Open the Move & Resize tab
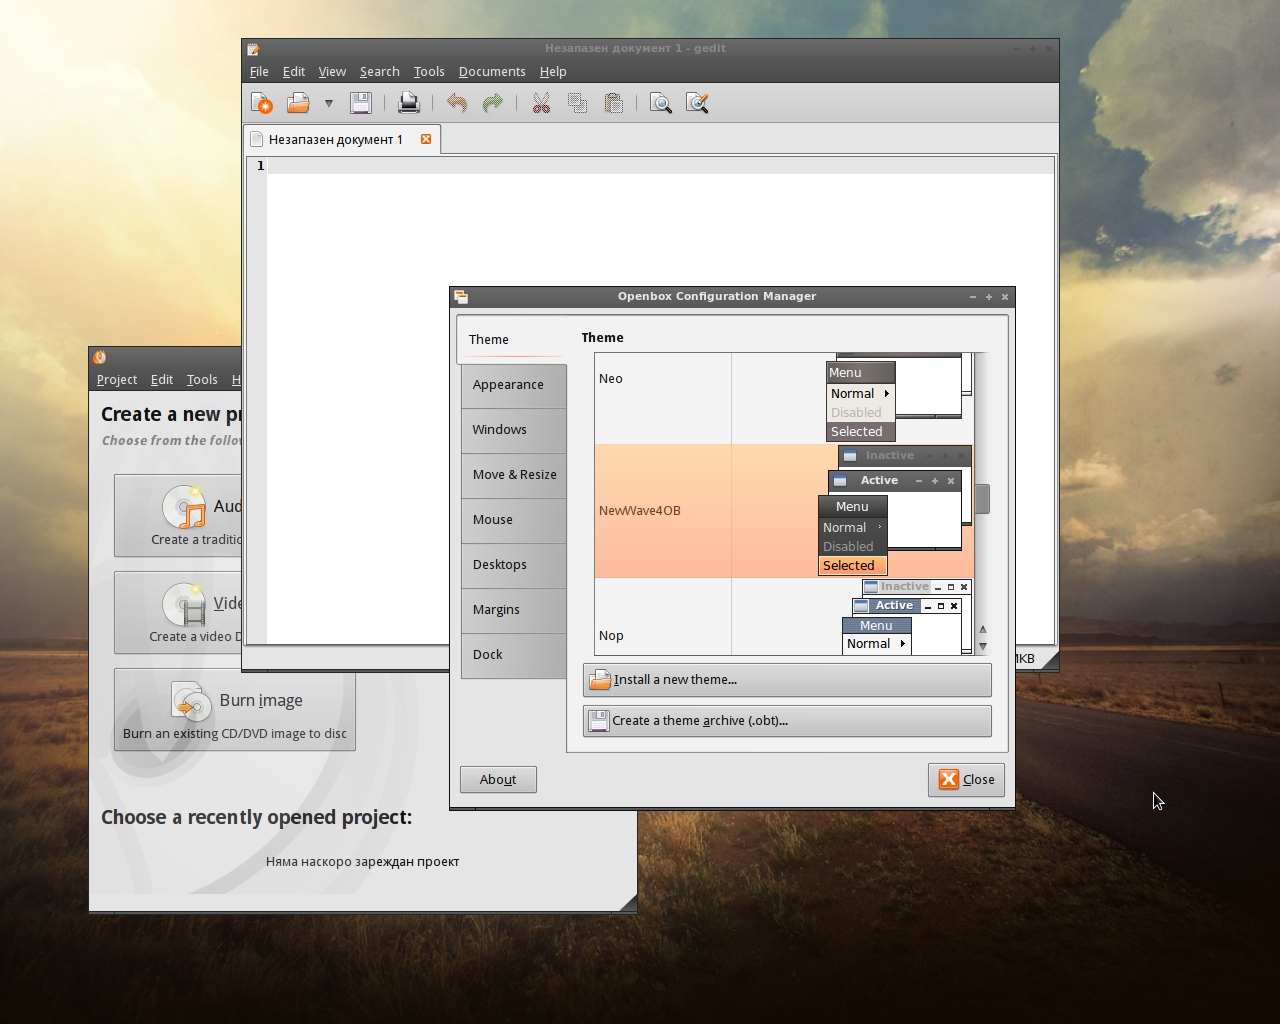This screenshot has height=1024, width=1280. point(513,475)
